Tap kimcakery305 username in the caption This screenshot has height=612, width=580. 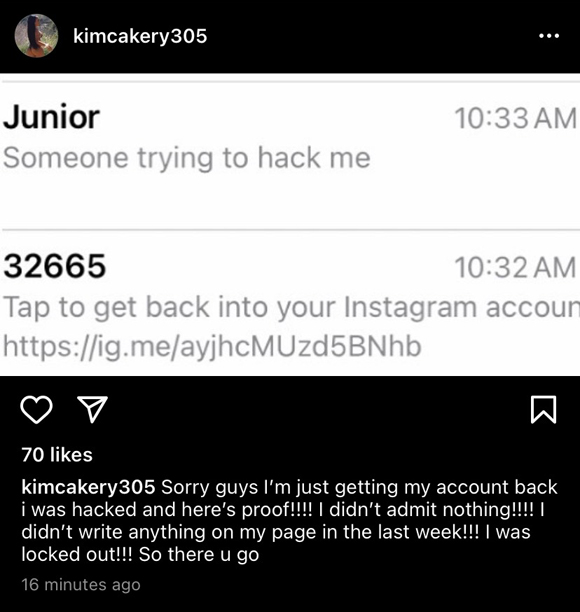pos(88,487)
